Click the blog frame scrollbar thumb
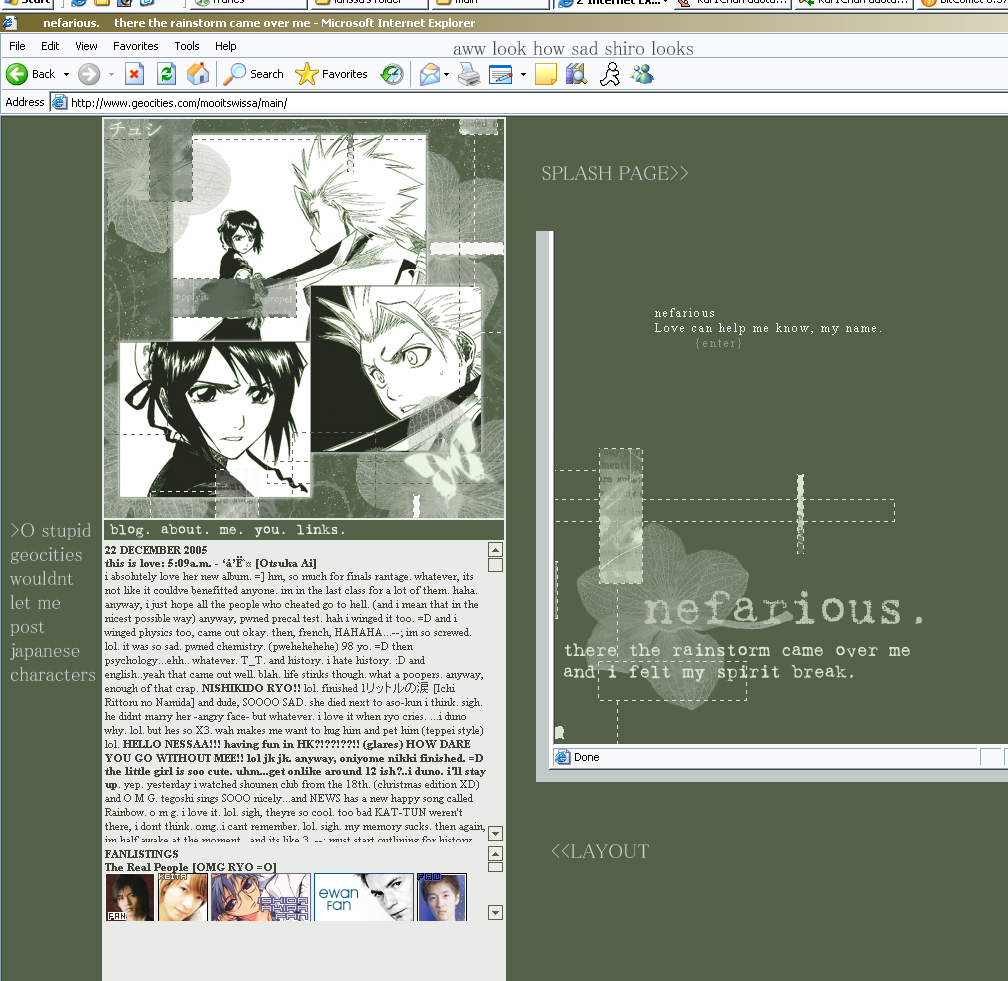1008x981 pixels. pos(495,565)
